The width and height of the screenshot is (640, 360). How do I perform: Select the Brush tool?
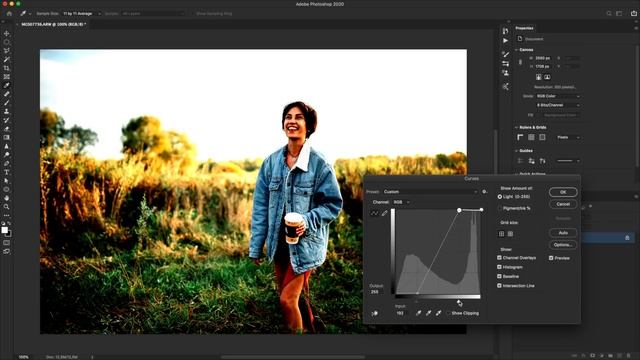click(7, 103)
